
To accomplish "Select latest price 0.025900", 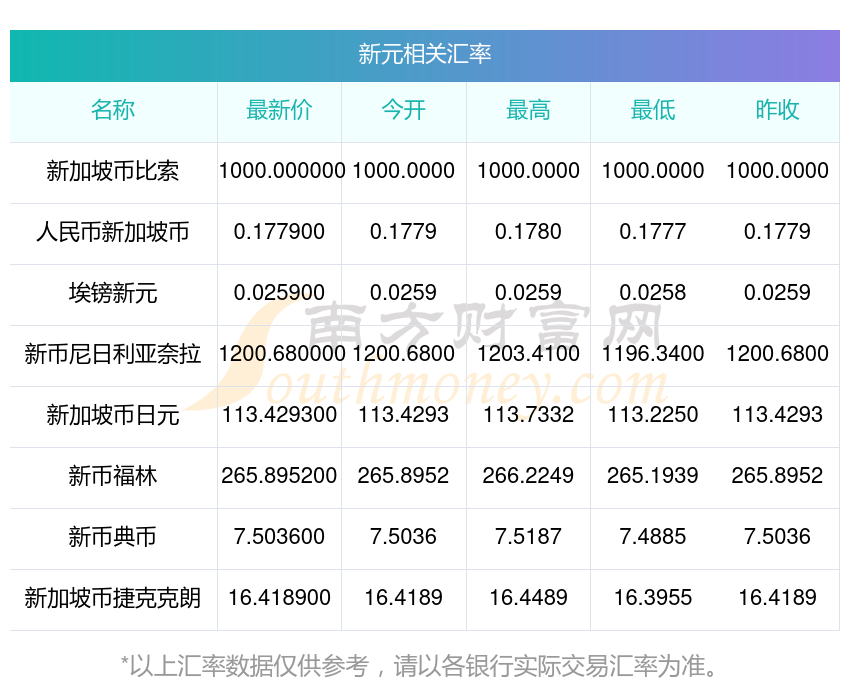I will [279, 293].
